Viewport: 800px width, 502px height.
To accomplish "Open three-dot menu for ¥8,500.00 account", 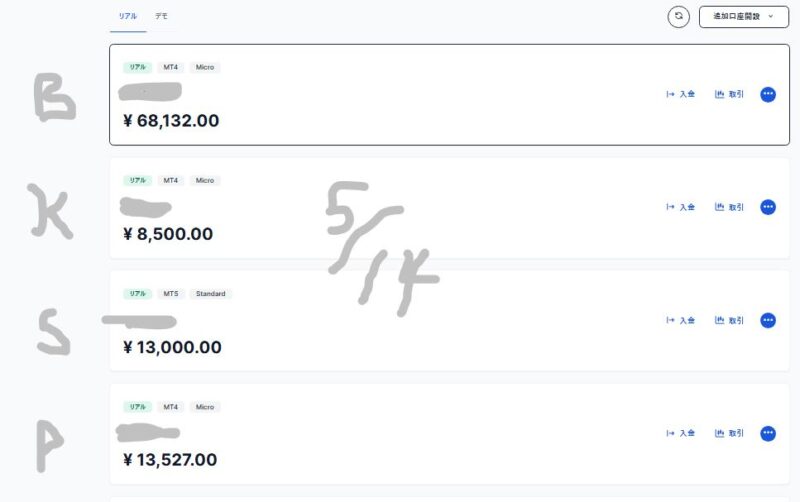I will [x=768, y=207].
